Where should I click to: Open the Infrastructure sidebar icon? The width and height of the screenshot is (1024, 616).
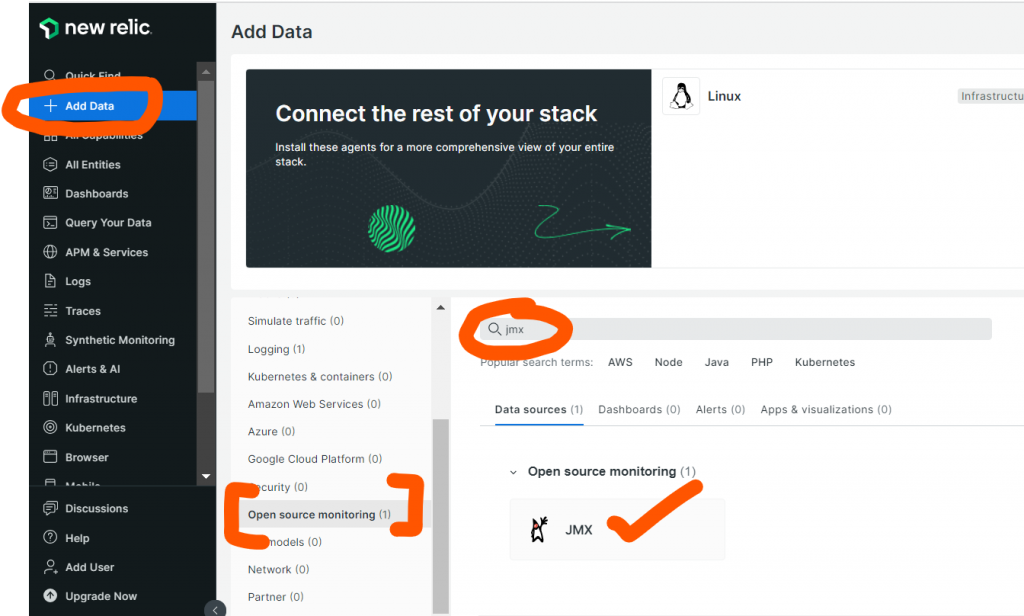tap(50, 398)
